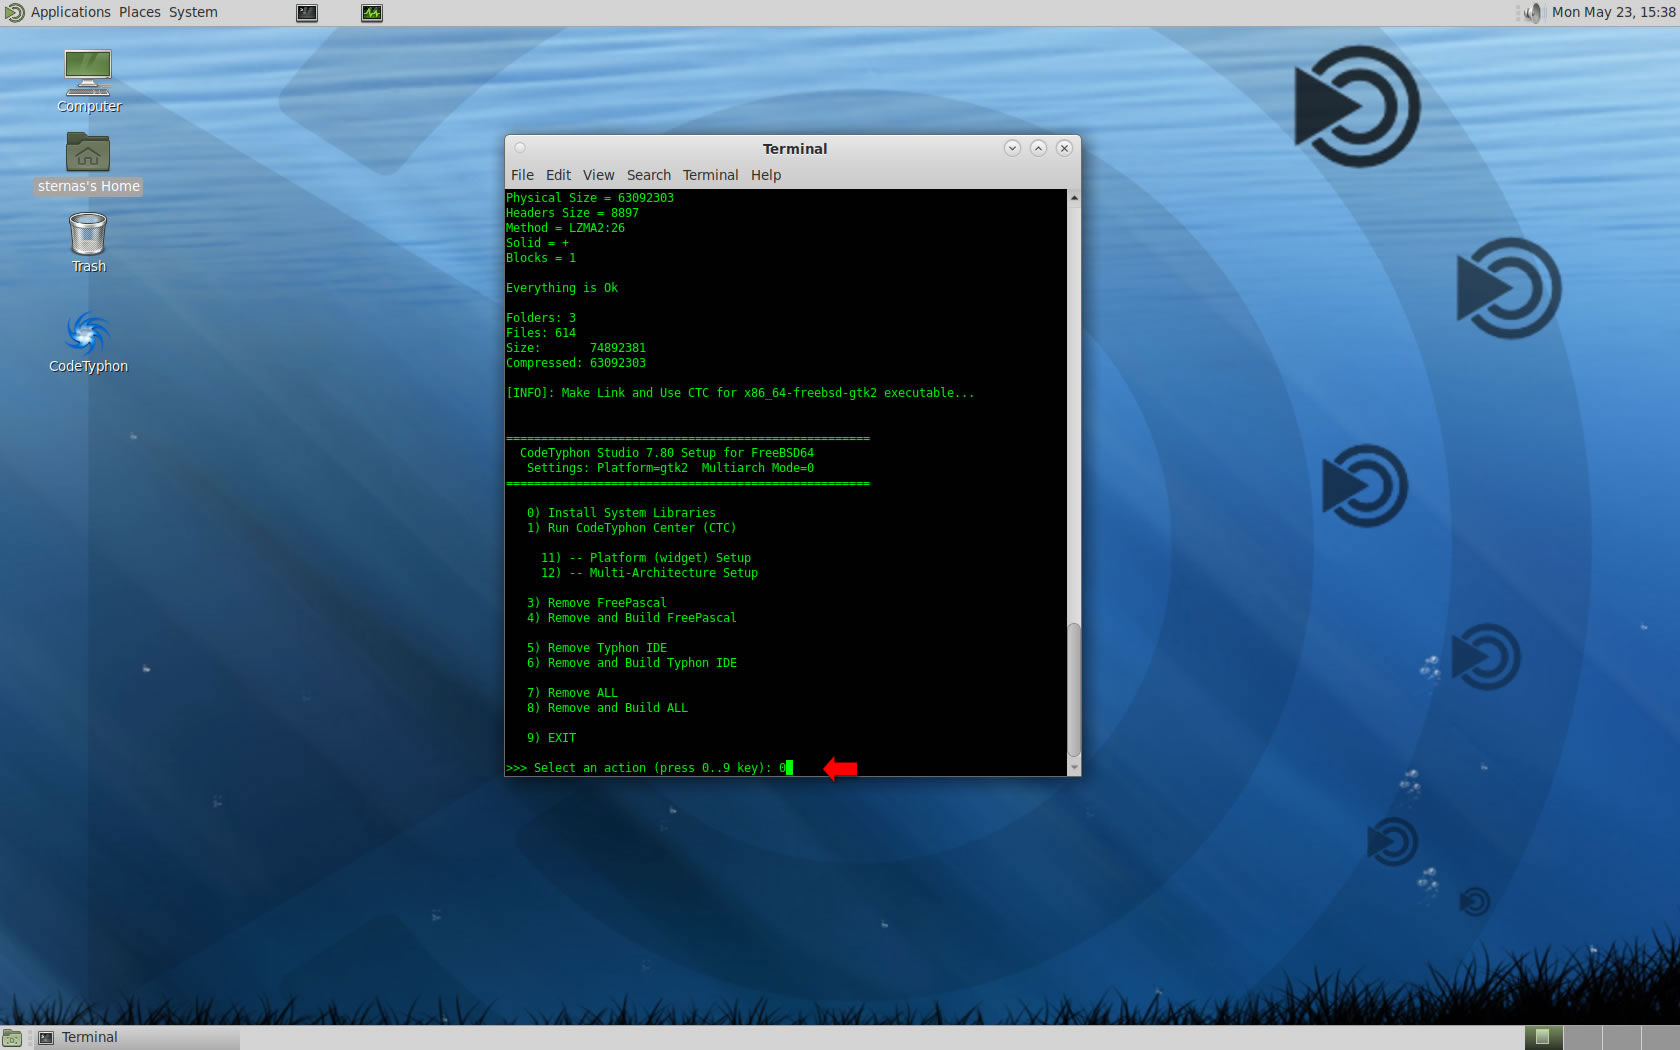This screenshot has height=1050, width=1680.
Task: Open the Places menu
Action: 140,12
